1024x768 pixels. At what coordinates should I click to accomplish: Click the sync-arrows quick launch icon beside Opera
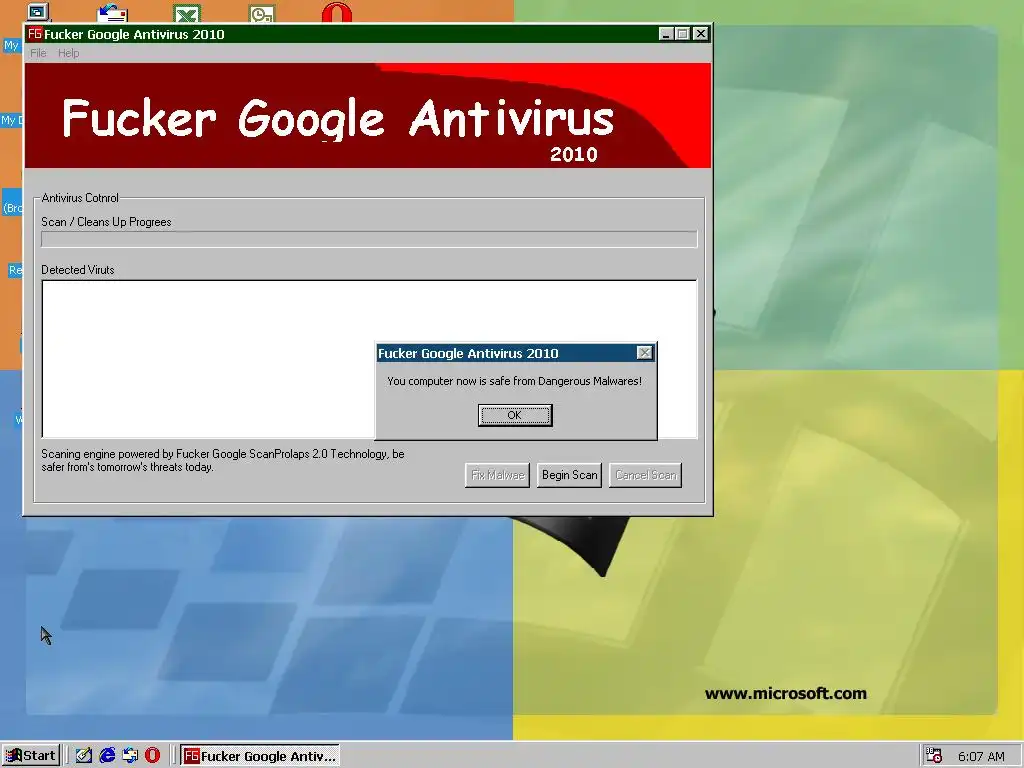[x=130, y=756]
